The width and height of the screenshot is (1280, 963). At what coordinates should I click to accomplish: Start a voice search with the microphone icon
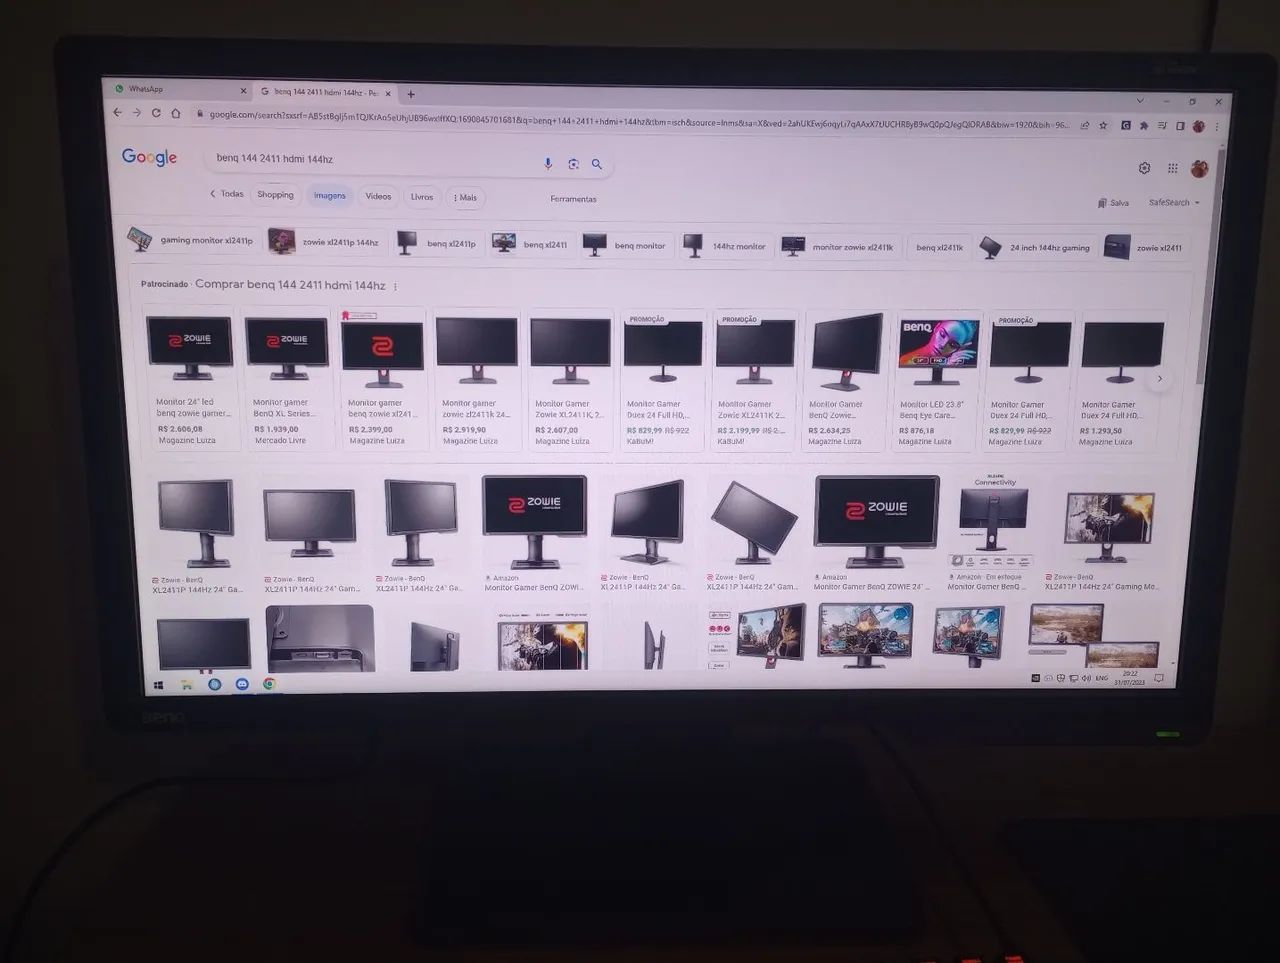pyautogui.click(x=548, y=164)
